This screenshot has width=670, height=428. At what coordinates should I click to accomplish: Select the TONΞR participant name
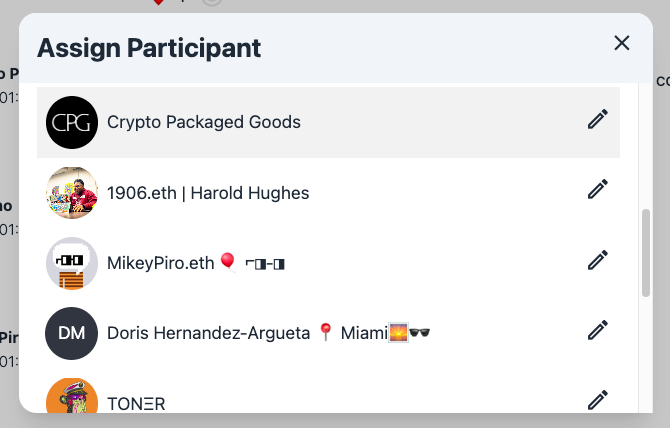(136, 404)
